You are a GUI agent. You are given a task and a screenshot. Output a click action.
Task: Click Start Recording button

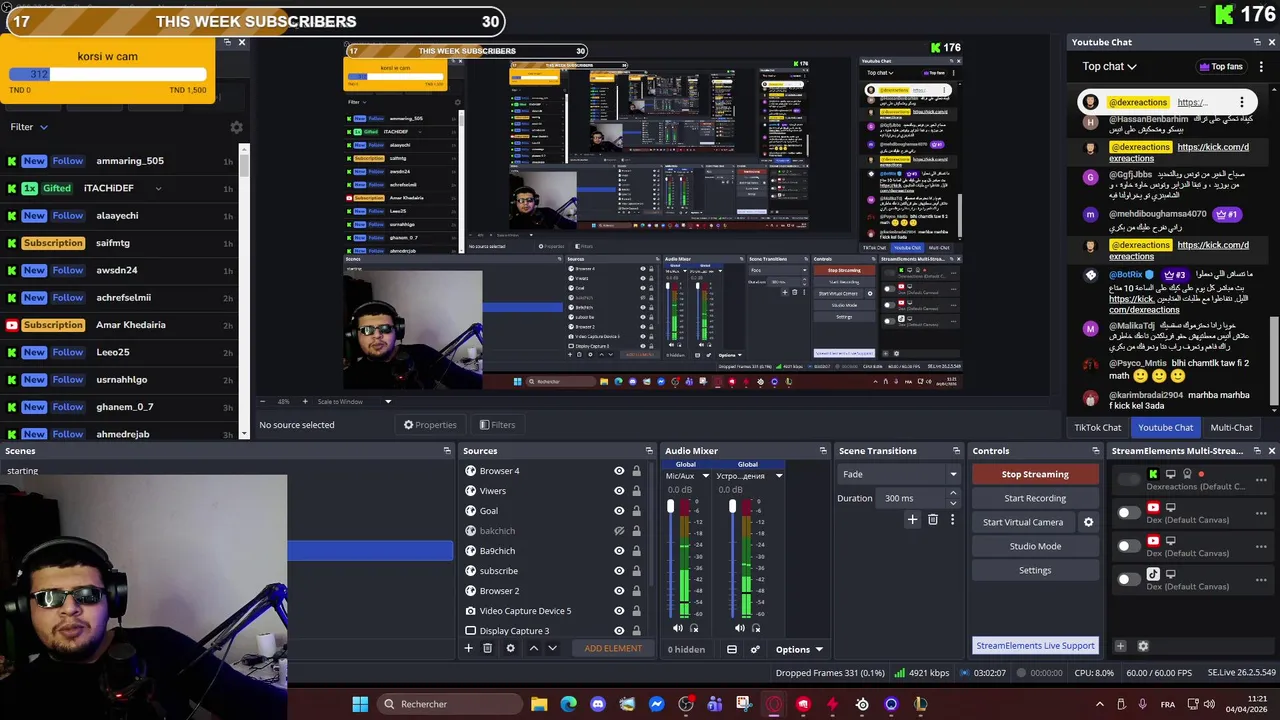point(1035,498)
